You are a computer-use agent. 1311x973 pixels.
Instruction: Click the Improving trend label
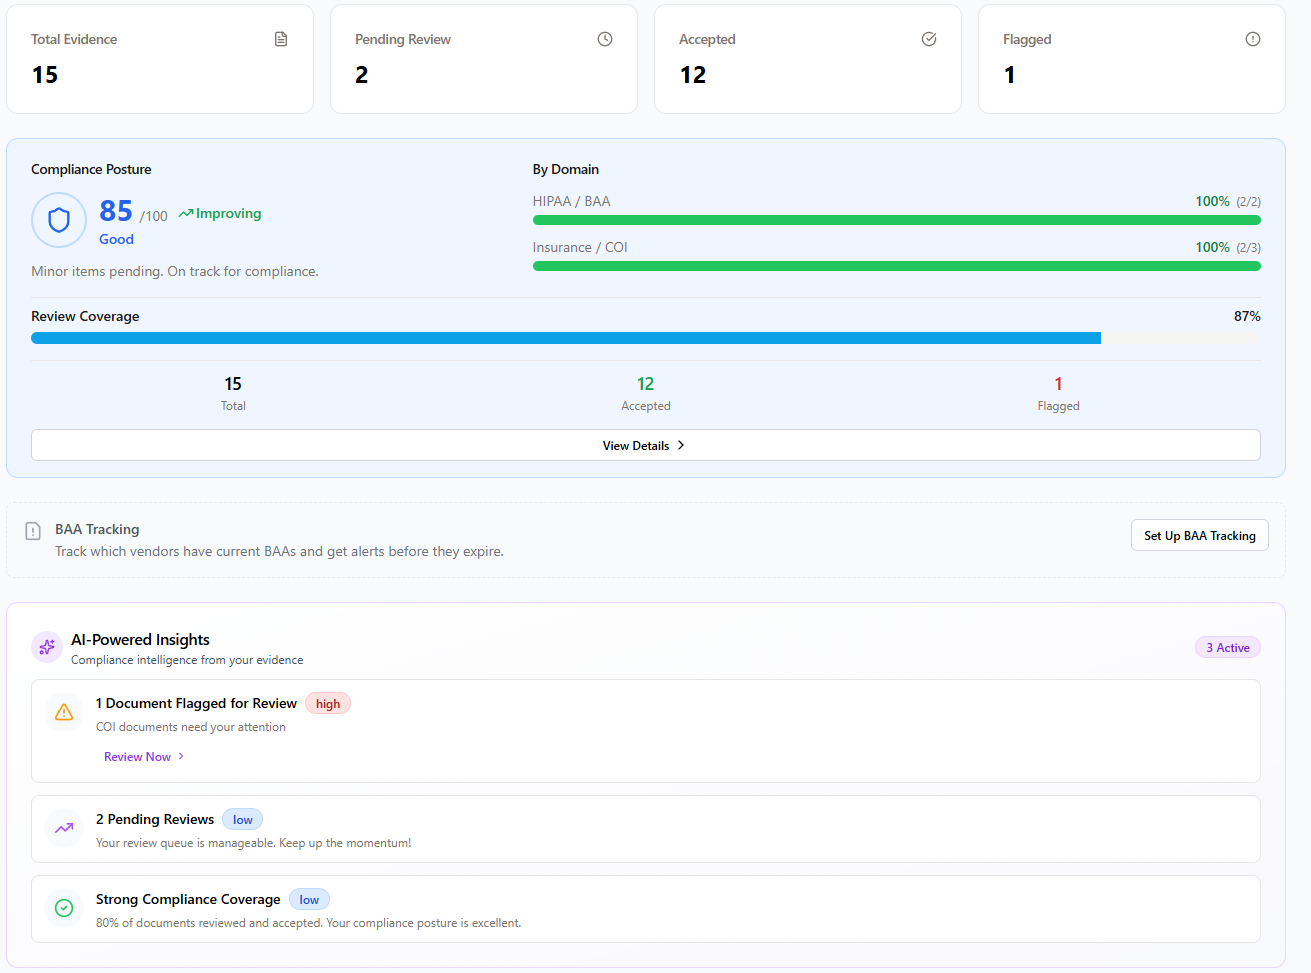point(228,213)
